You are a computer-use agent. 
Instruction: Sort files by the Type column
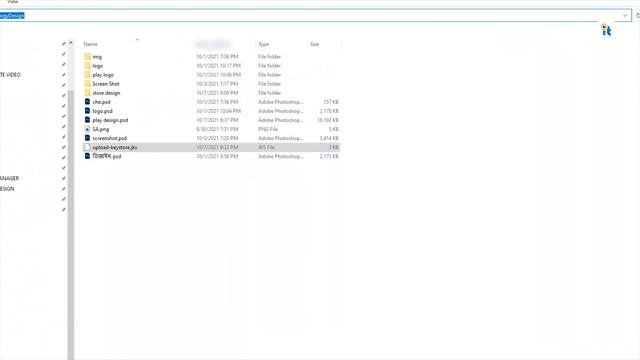point(264,44)
